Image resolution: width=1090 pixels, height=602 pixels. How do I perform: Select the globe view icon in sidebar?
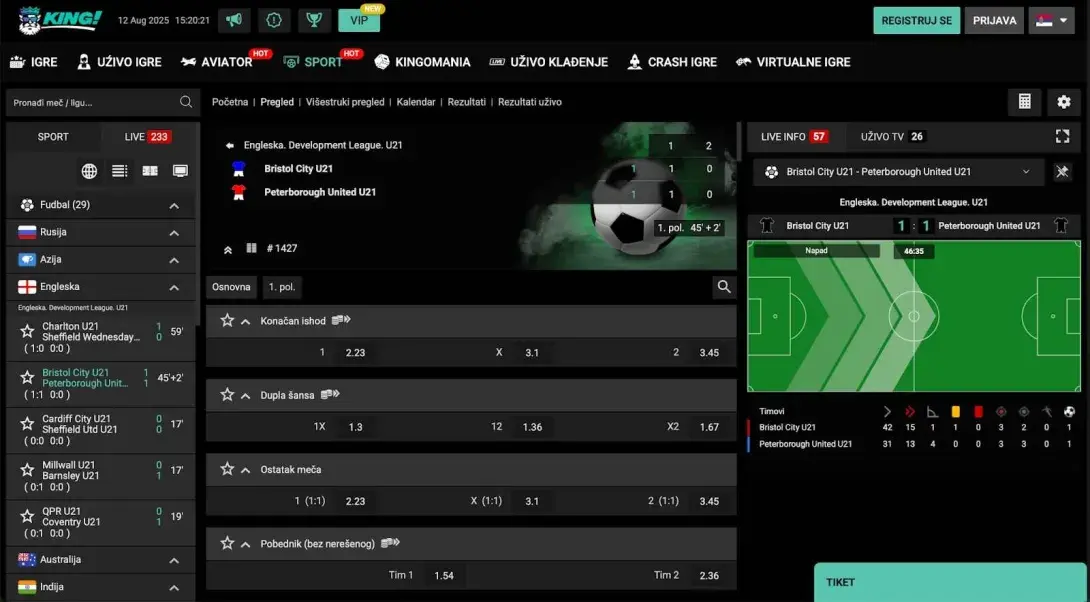pyautogui.click(x=89, y=171)
